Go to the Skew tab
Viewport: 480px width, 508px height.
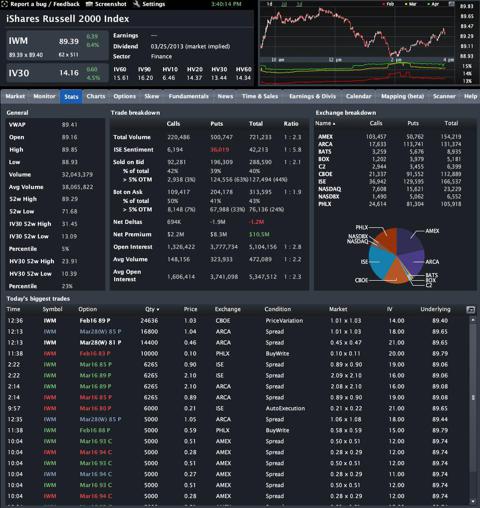pos(152,96)
